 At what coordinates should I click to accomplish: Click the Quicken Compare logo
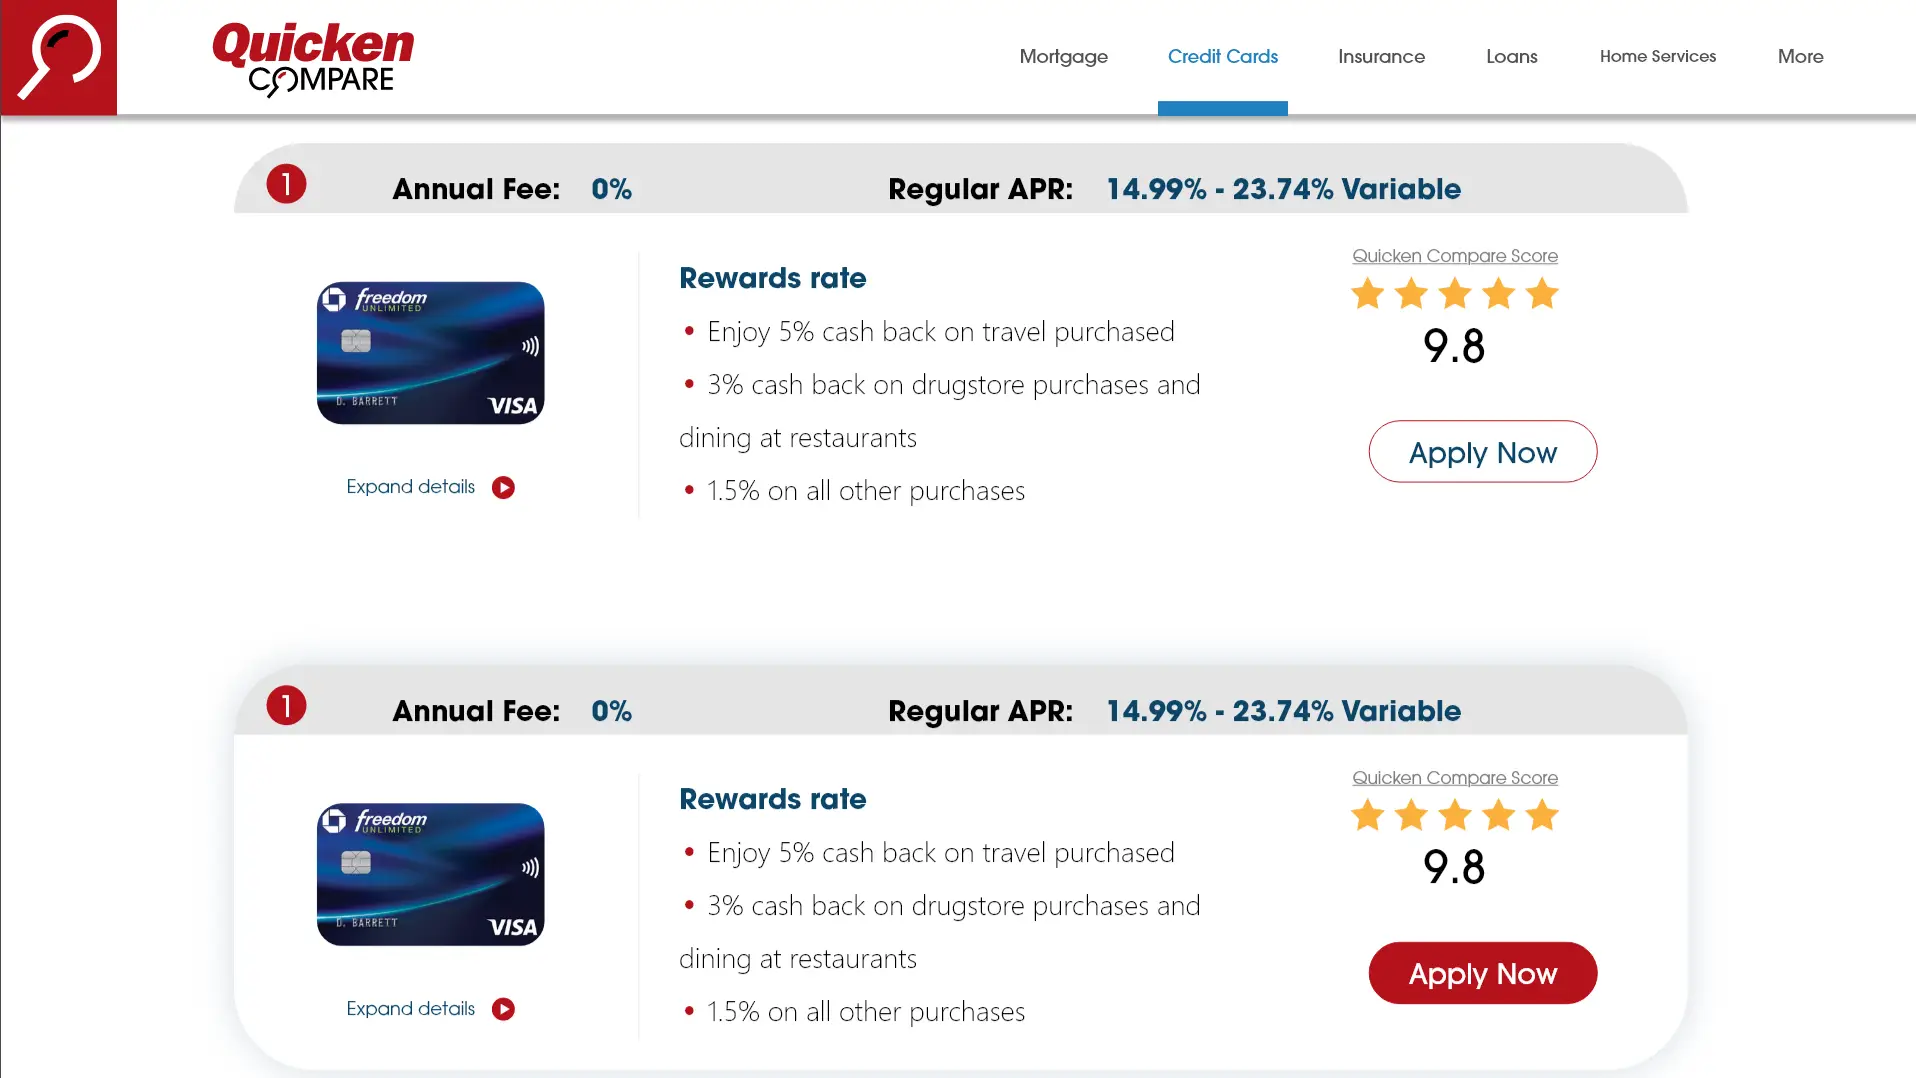click(x=313, y=58)
